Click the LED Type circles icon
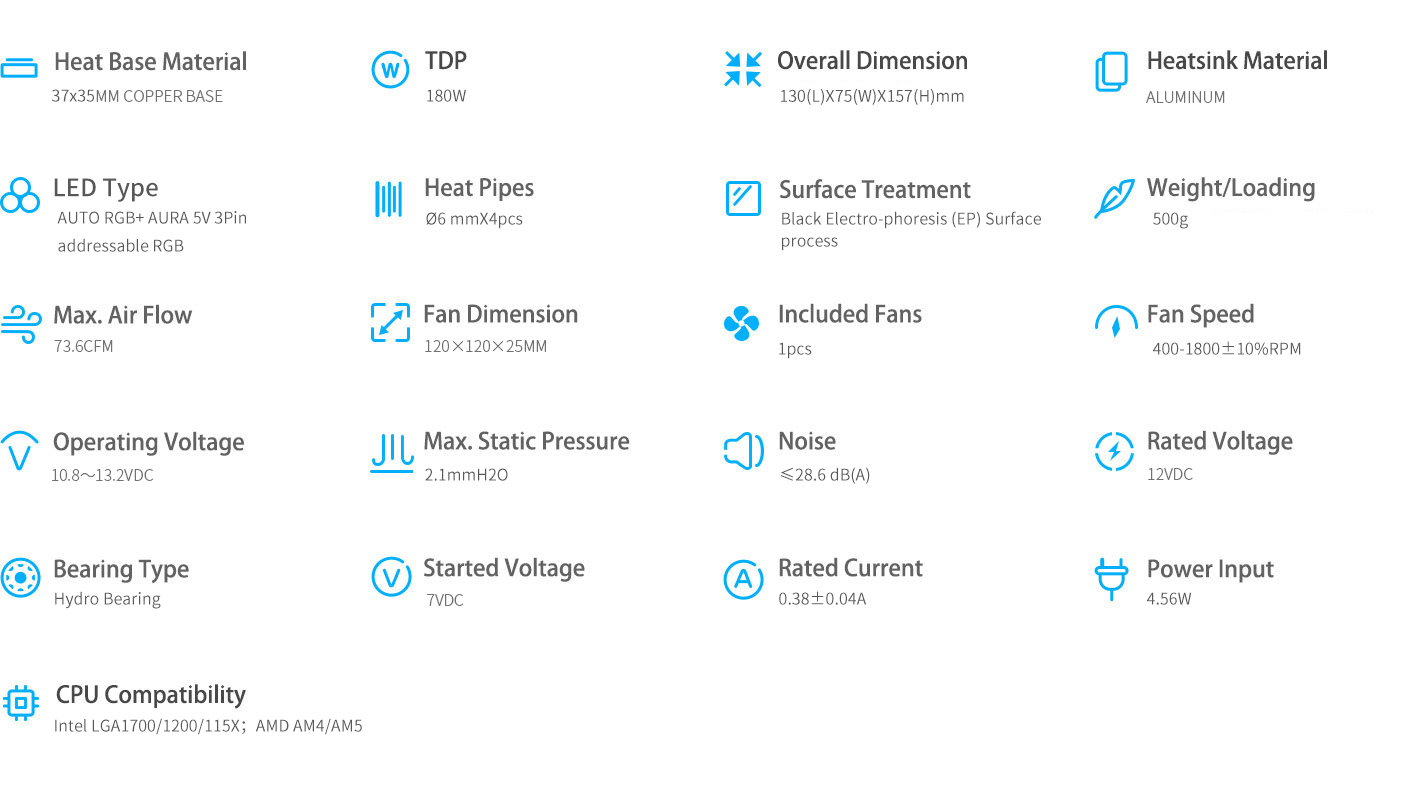The height and width of the screenshot is (798, 1402). click(x=20, y=196)
